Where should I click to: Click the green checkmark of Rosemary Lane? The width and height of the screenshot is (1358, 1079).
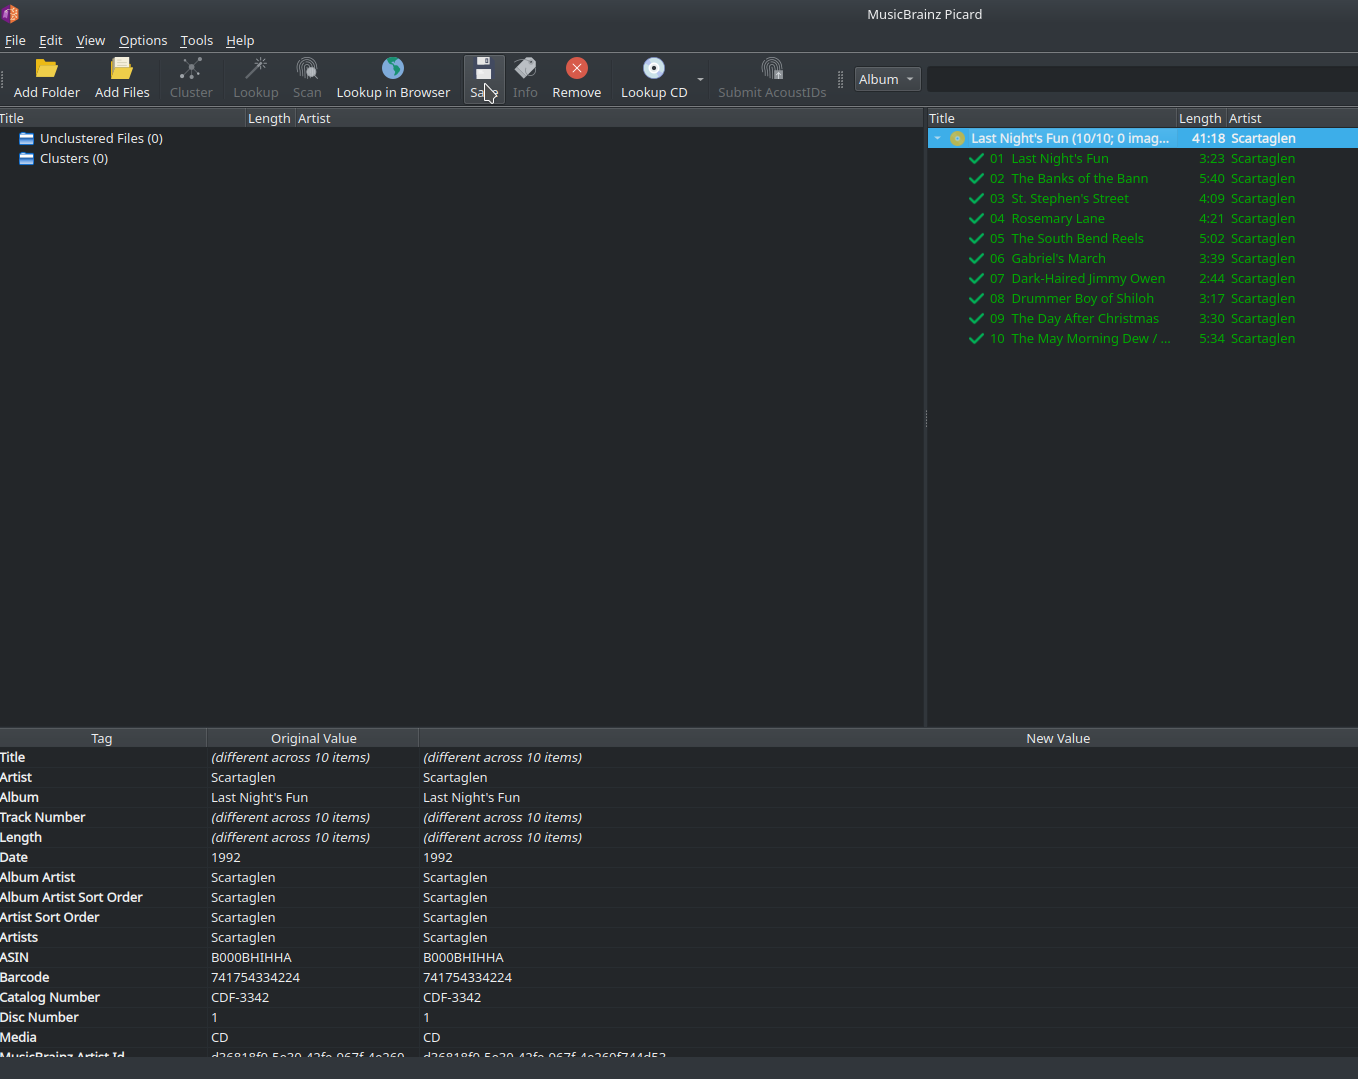[x=977, y=219]
